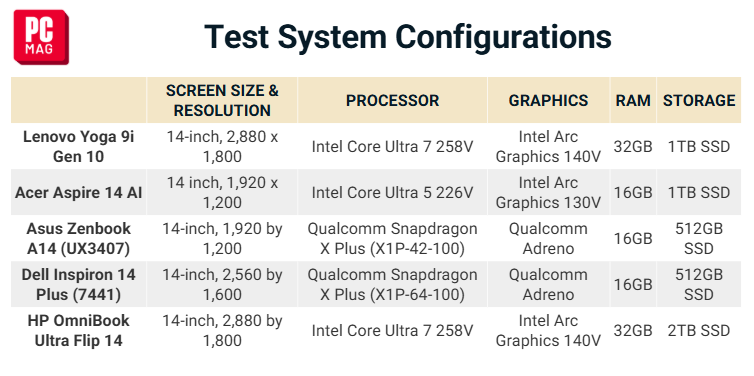Select the Processor column header
The width and height of the screenshot is (754, 376).
(392, 100)
